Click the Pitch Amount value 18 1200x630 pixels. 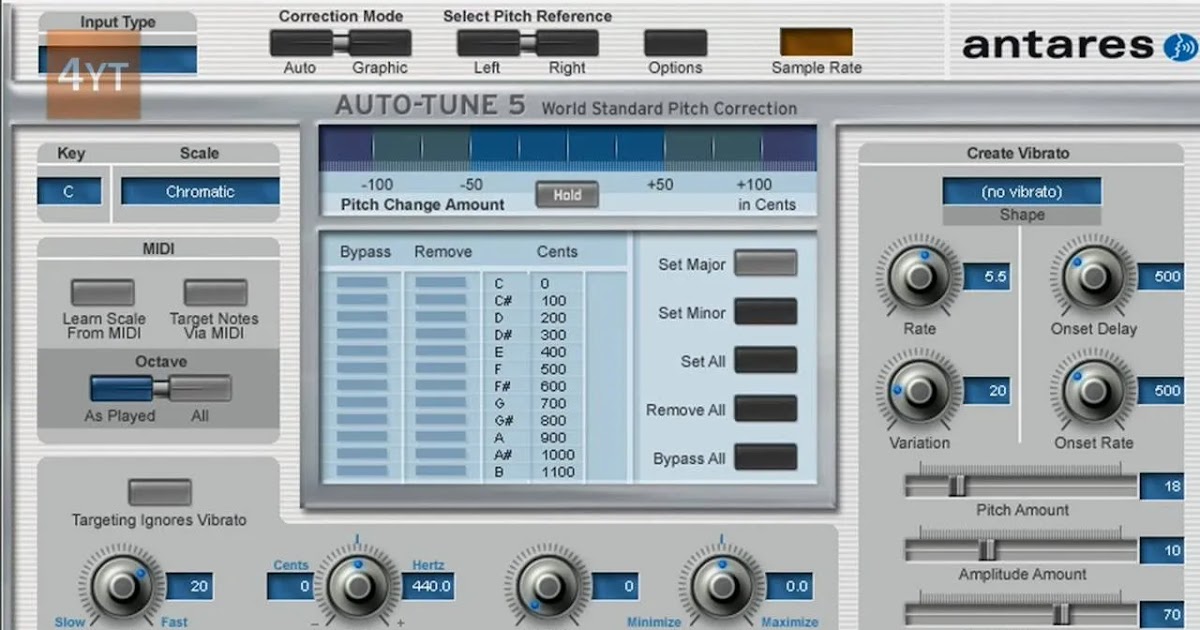point(1162,486)
